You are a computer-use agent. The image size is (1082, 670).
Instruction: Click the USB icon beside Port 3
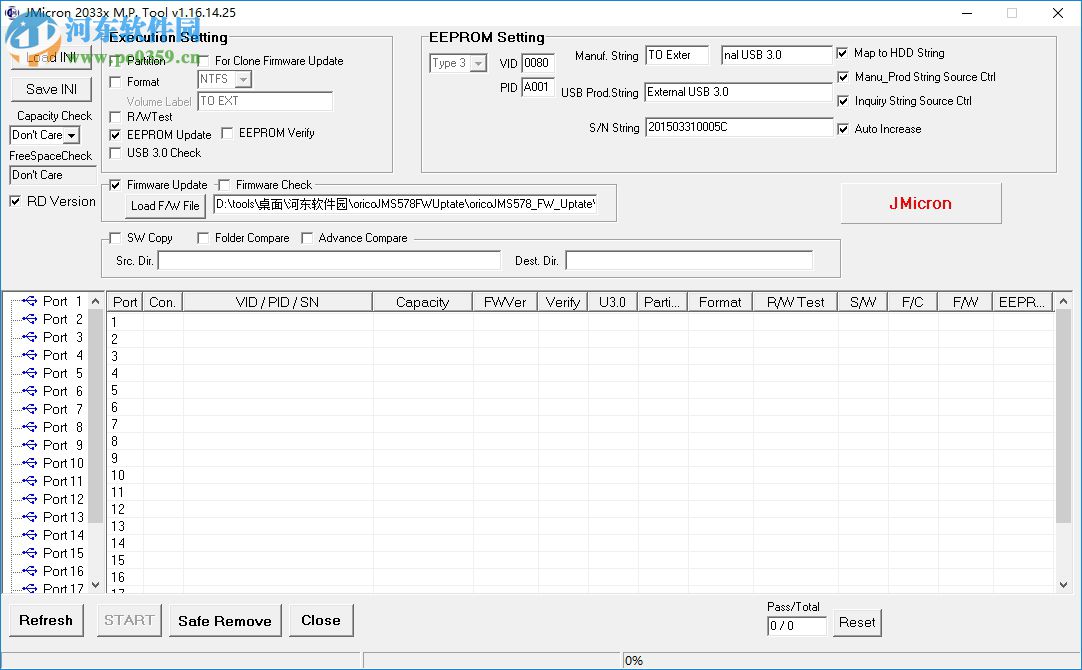click(30, 337)
